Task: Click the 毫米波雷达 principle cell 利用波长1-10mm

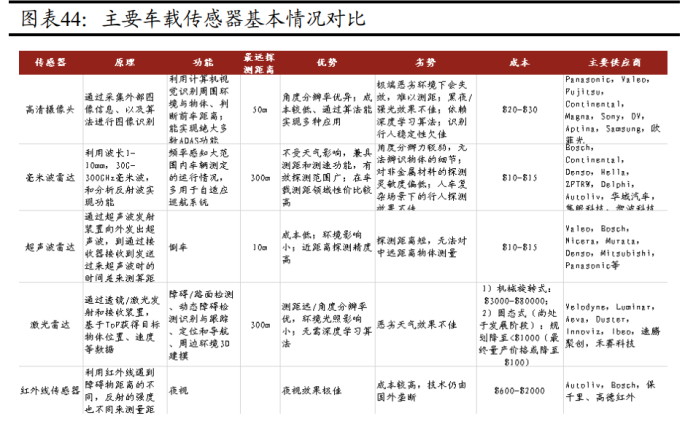Action: click(x=120, y=178)
